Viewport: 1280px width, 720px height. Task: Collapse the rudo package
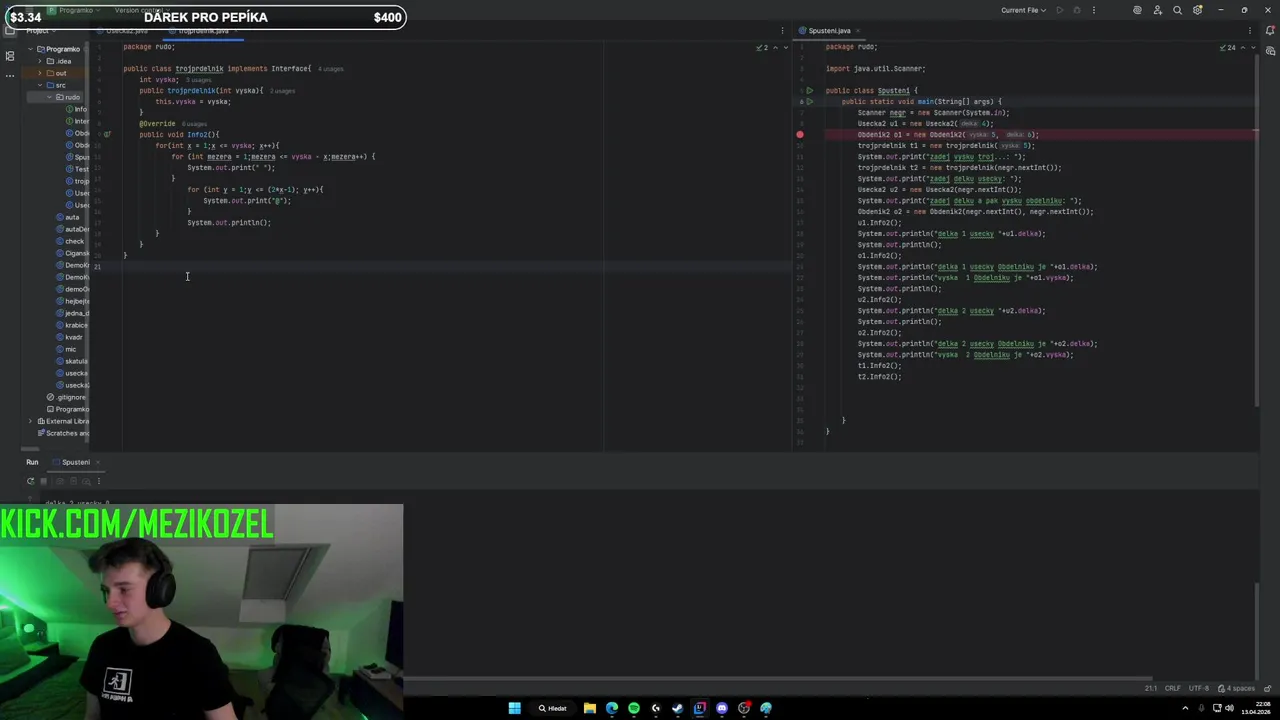[x=48, y=97]
